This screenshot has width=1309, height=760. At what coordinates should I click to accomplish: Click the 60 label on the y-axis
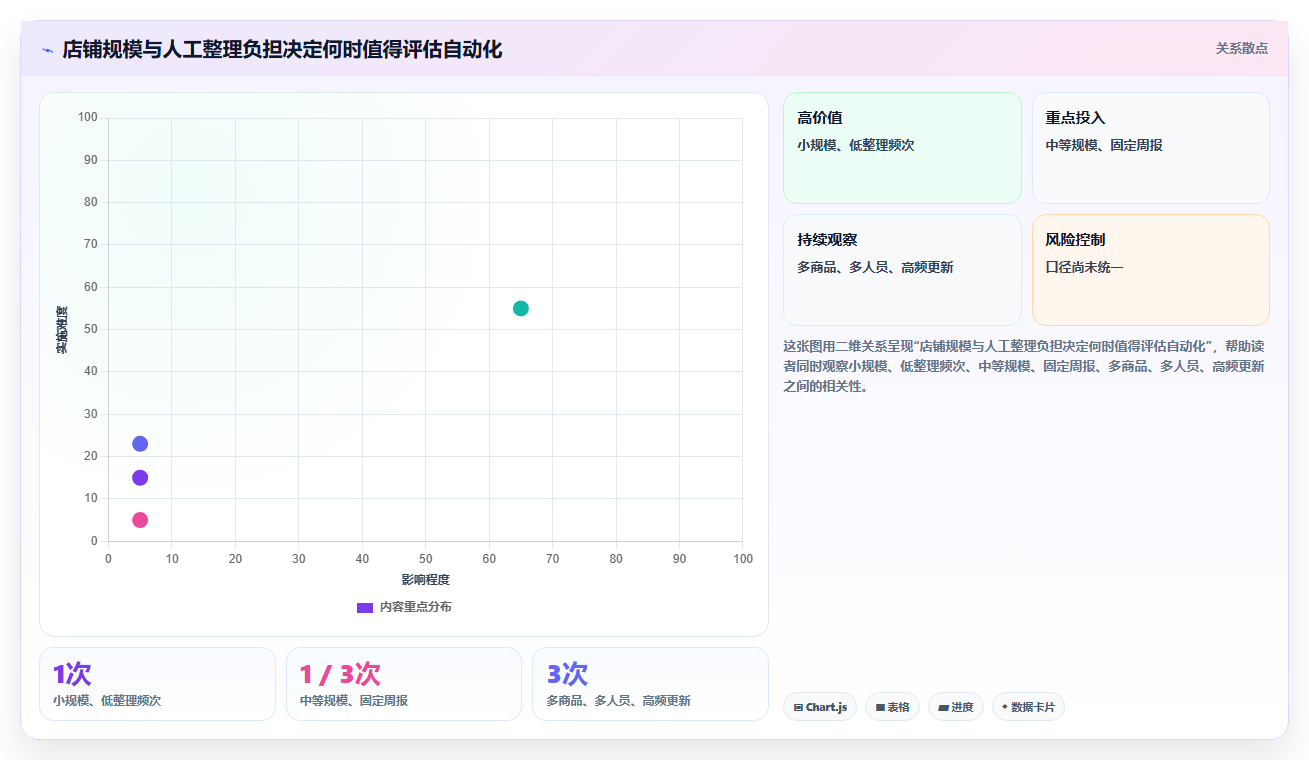coord(91,287)
